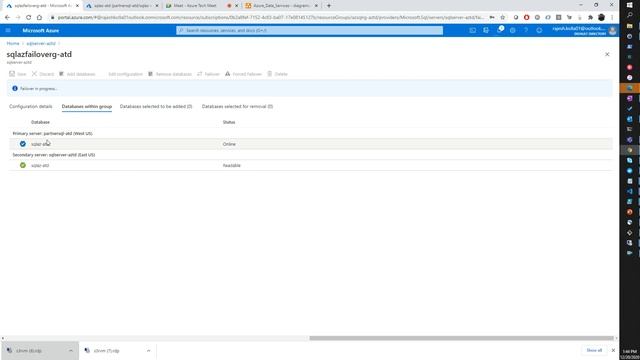The height and width of the screenshot is (360, 640).
Task: Open File Explorer from the taskbar
Action: 629,26
